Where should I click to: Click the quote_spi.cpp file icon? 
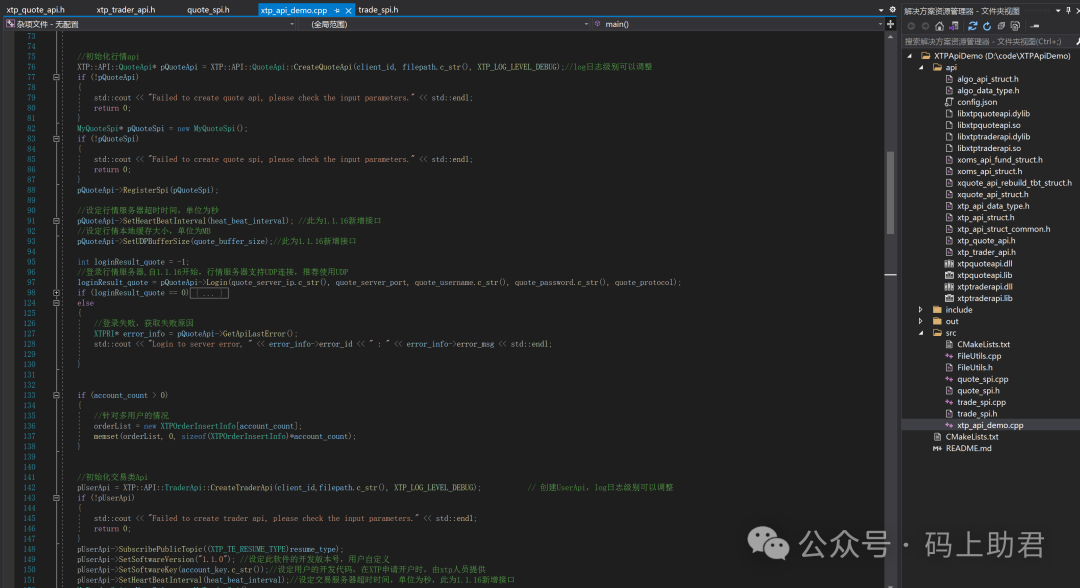point(949,379)
